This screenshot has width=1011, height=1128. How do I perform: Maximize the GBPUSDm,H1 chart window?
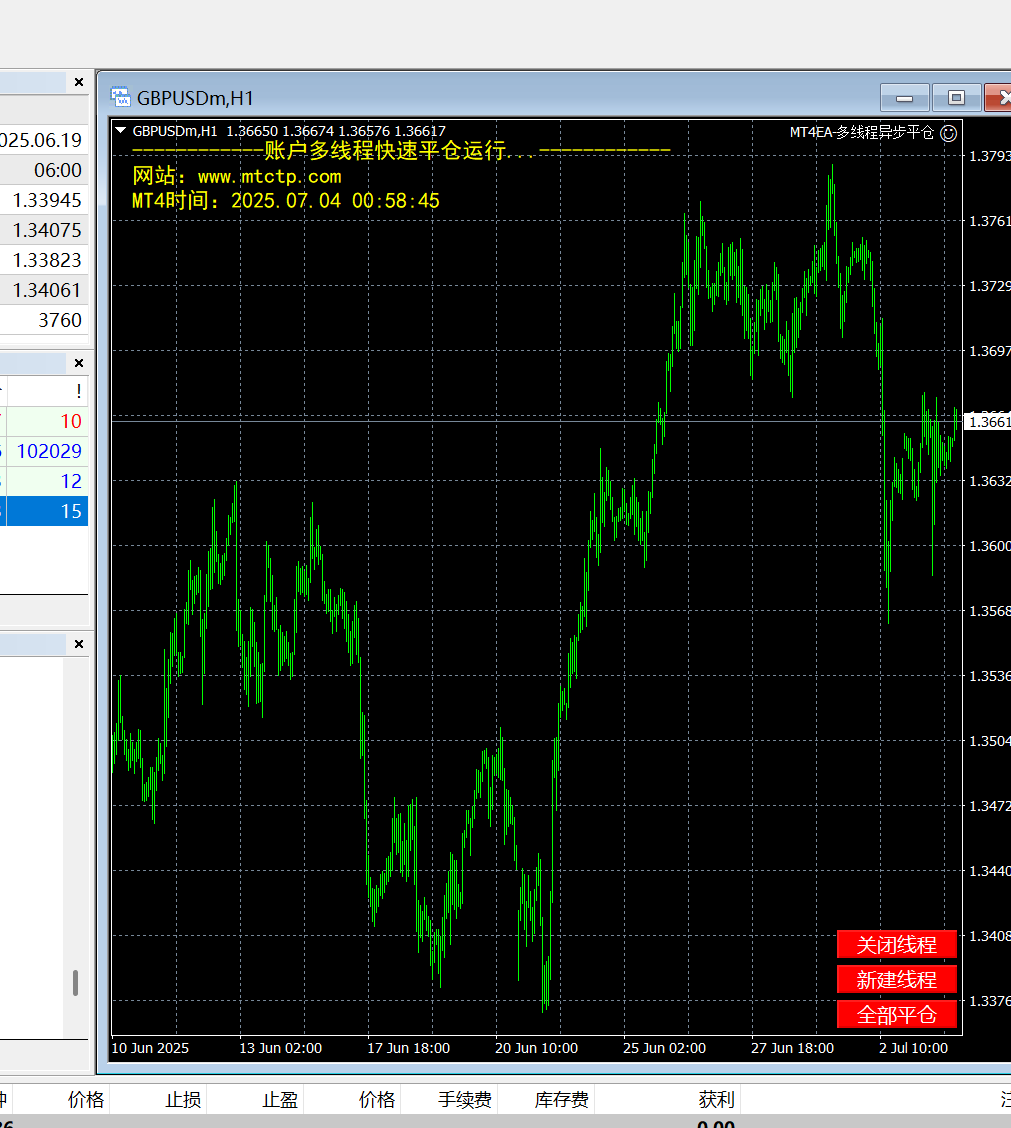956,98
